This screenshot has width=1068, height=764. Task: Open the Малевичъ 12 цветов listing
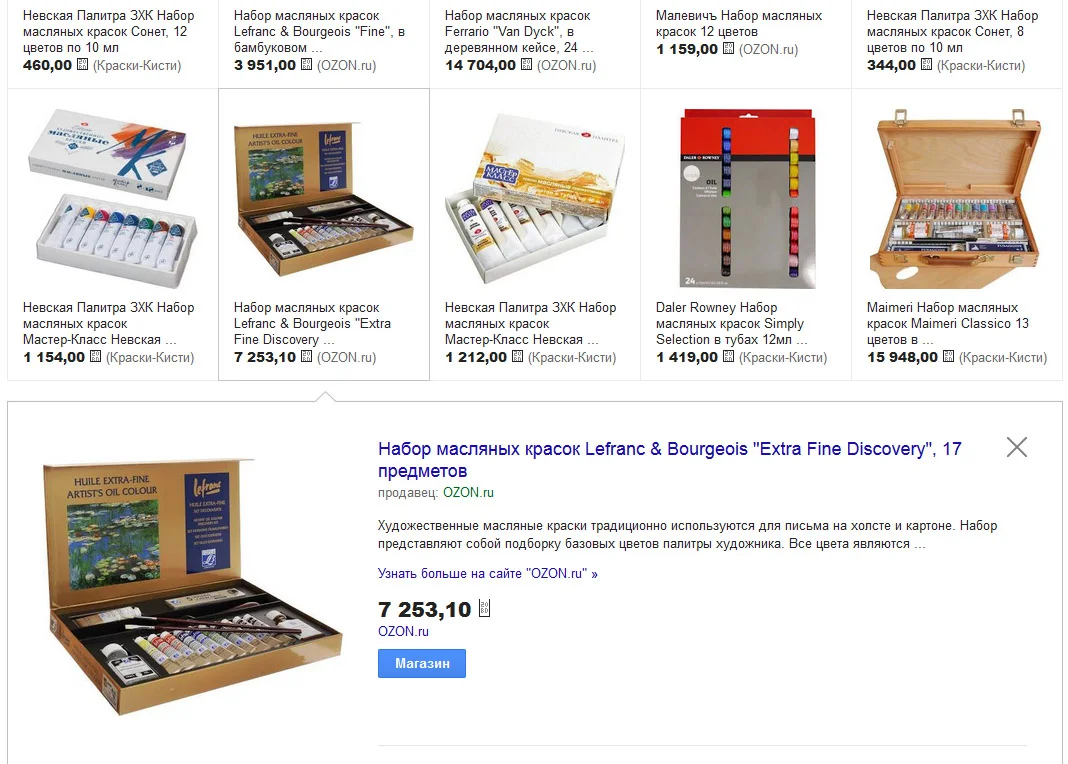[739, 23]
